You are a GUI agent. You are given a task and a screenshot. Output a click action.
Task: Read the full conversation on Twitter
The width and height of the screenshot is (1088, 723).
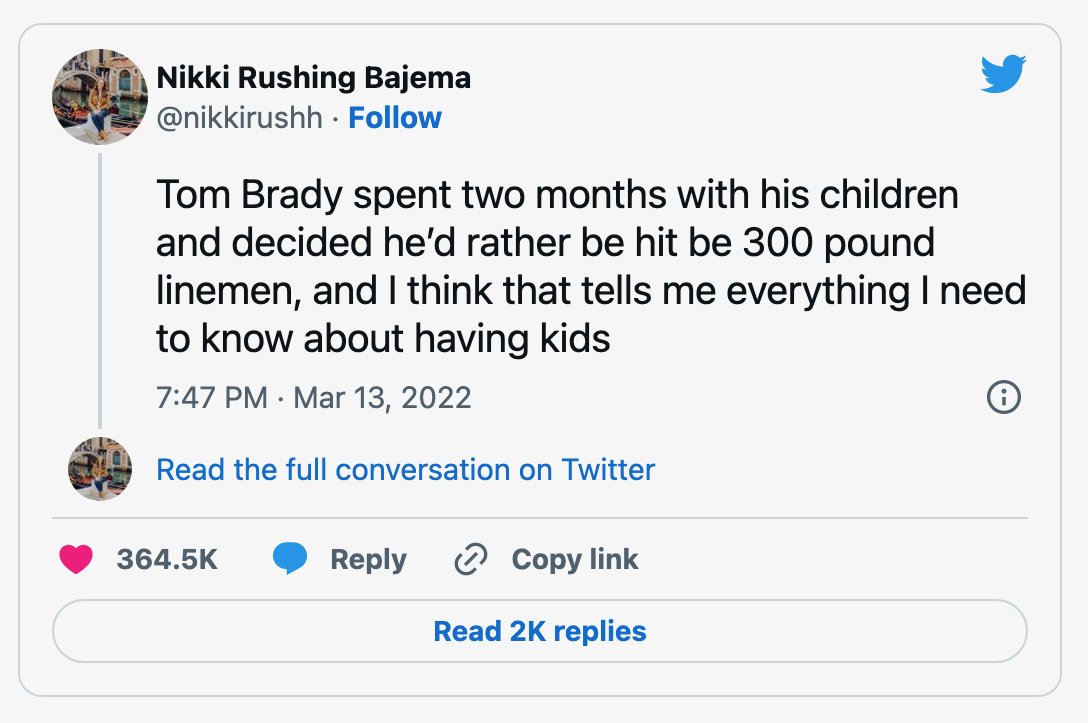[x=405, y=470]
